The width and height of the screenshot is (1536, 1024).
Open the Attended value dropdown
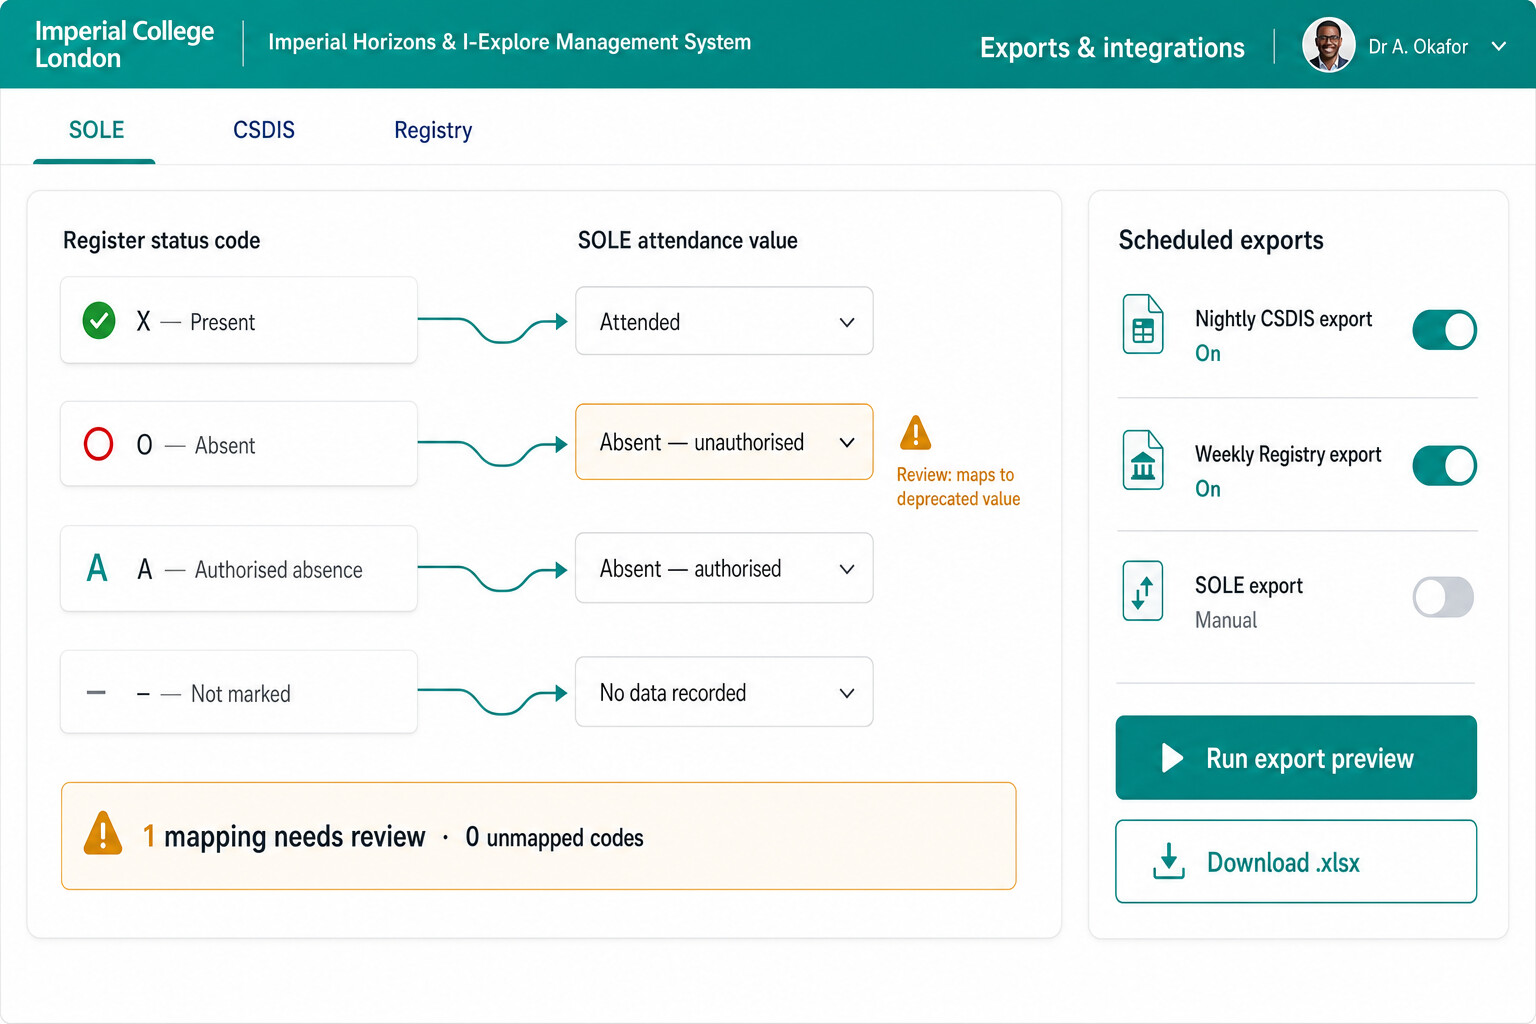[x=724, y=321]
